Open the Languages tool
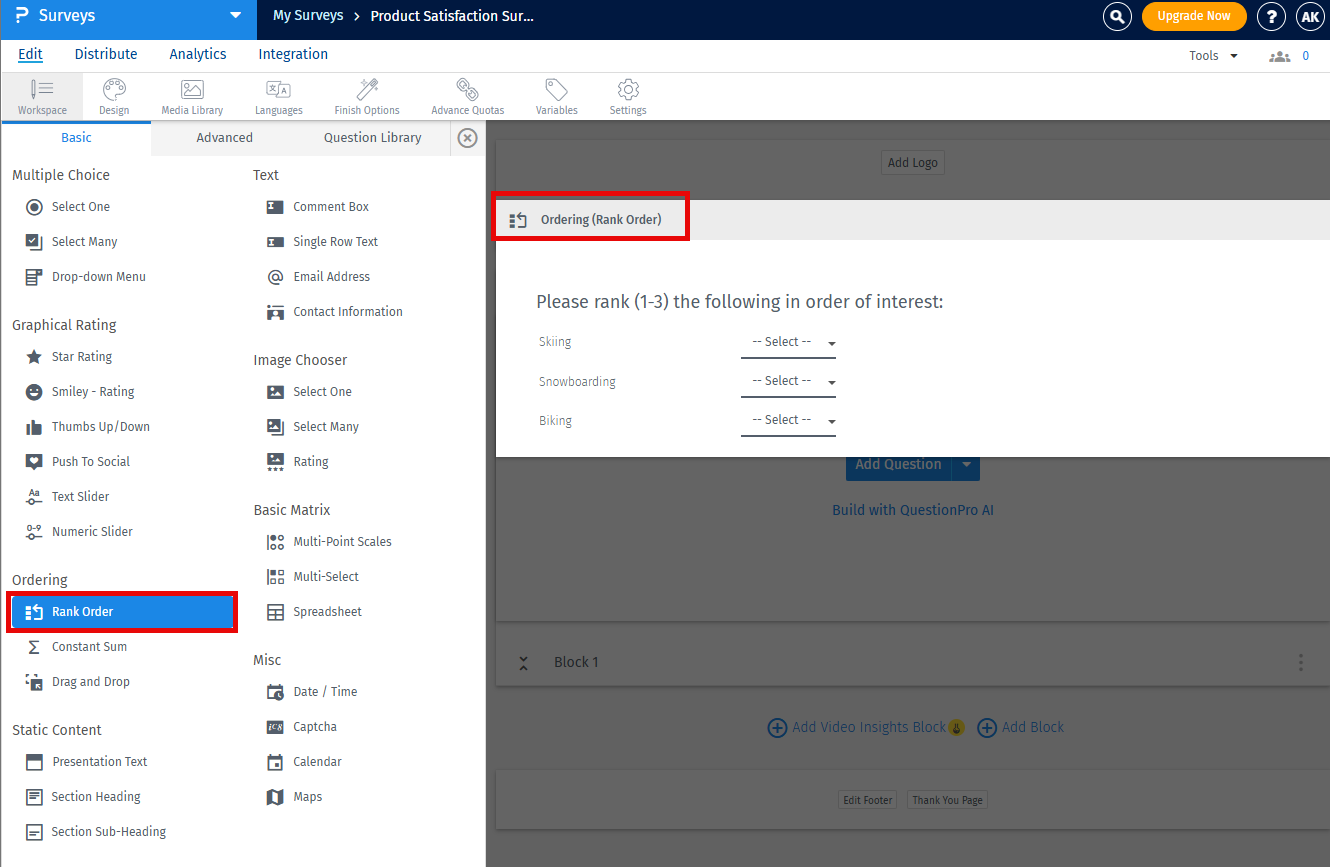This screenshot has width=1330, height=867. (x=279, y=97)
